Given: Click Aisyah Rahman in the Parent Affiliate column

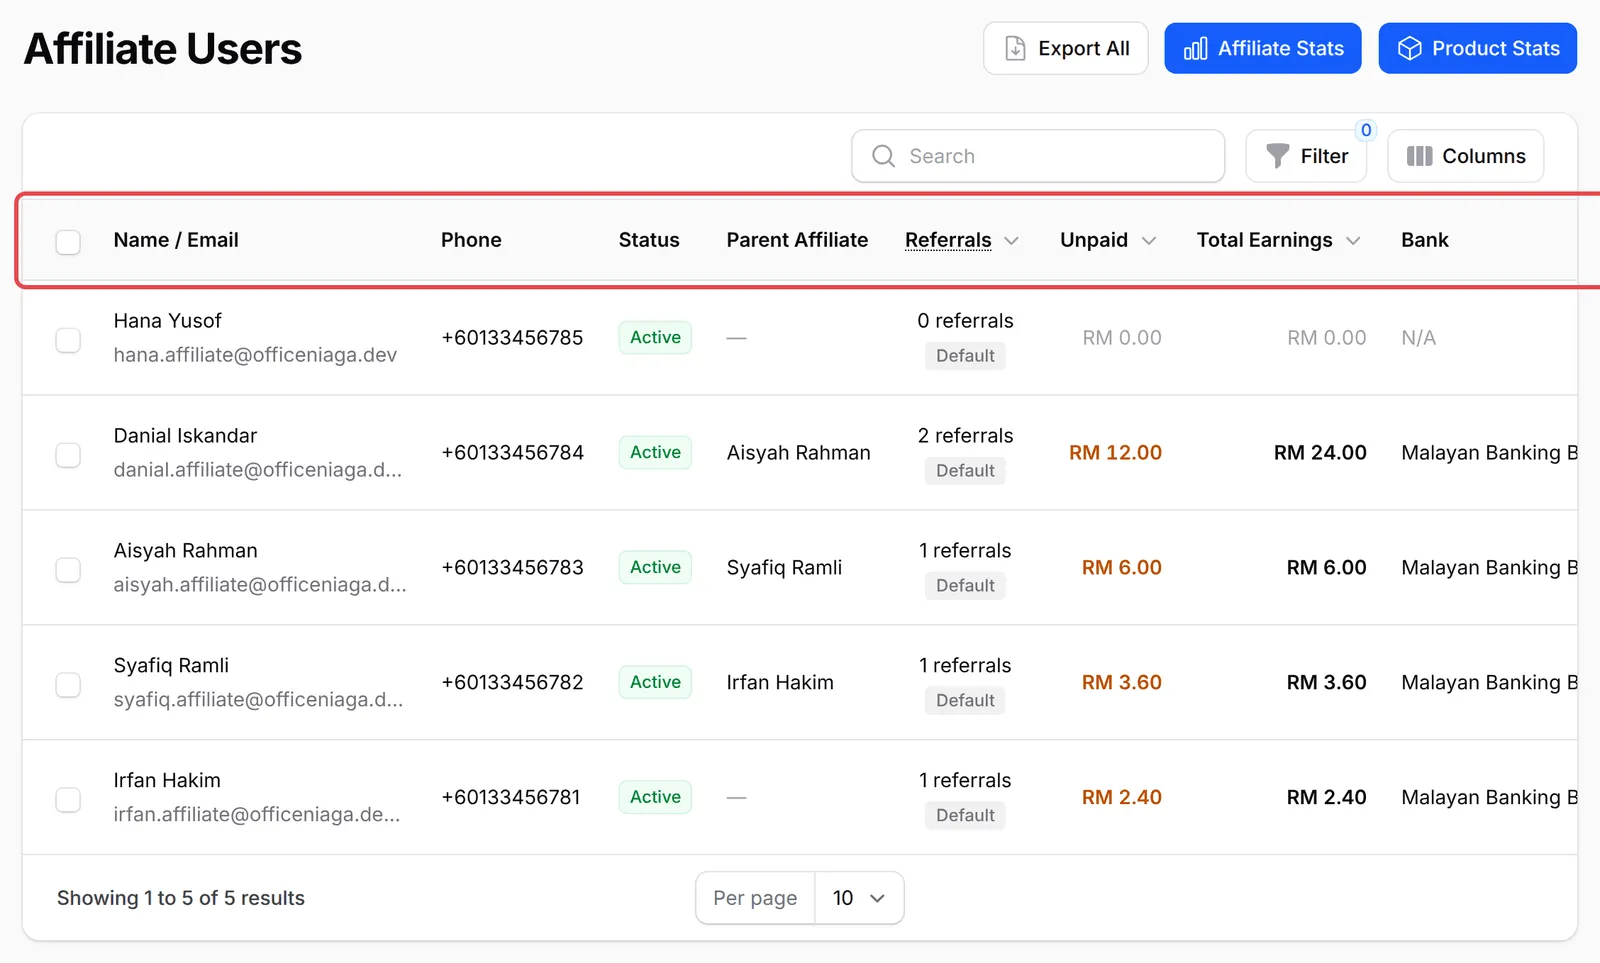Looking at the screenshot, I should [x=798, y=453].
